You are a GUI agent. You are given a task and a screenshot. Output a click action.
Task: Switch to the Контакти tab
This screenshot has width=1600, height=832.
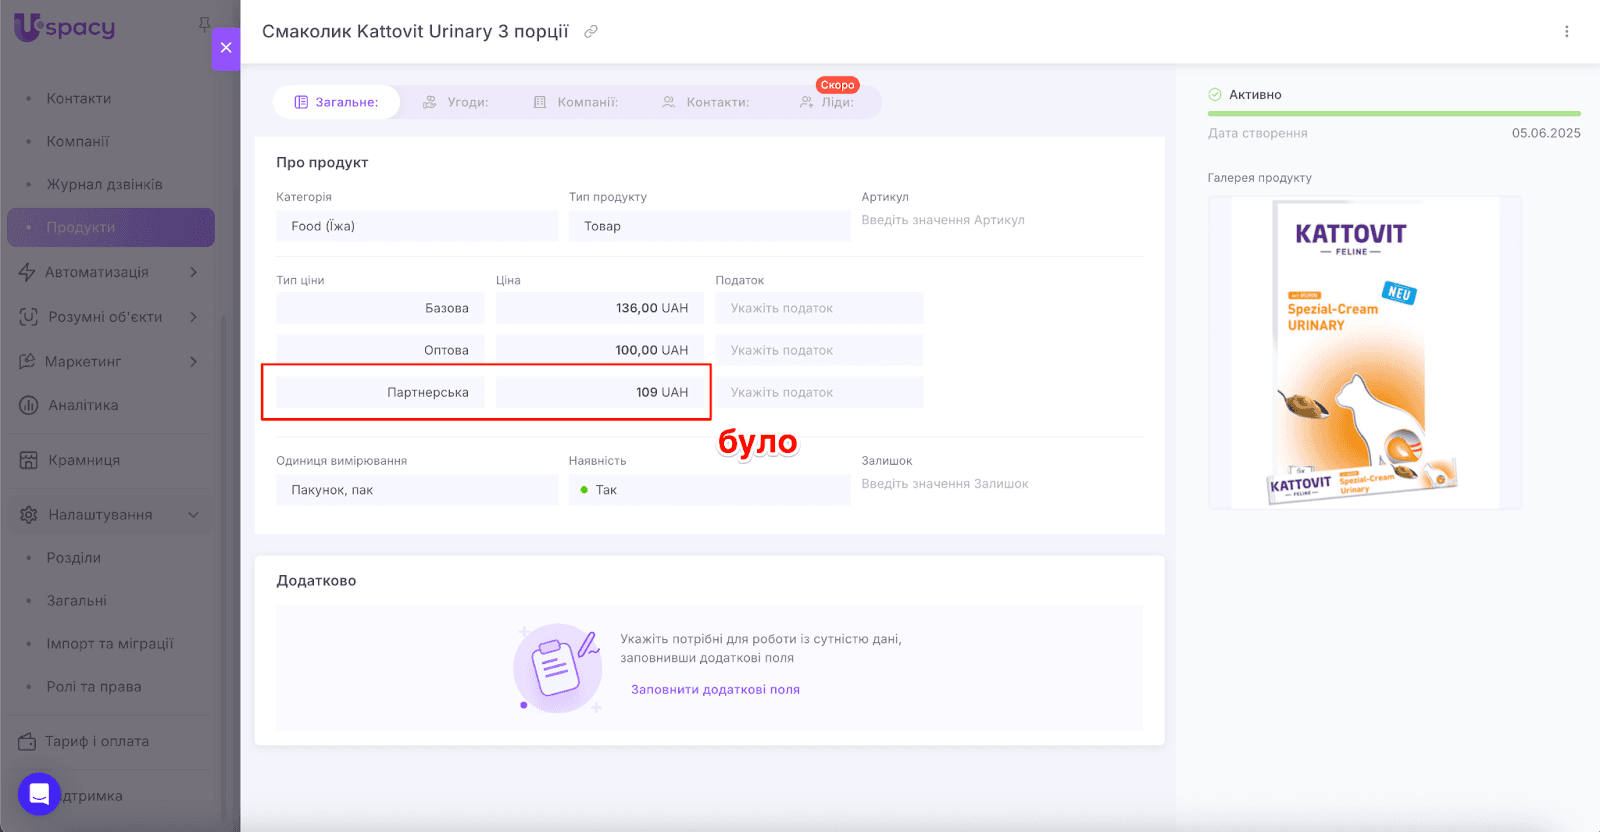click(706, 102)
